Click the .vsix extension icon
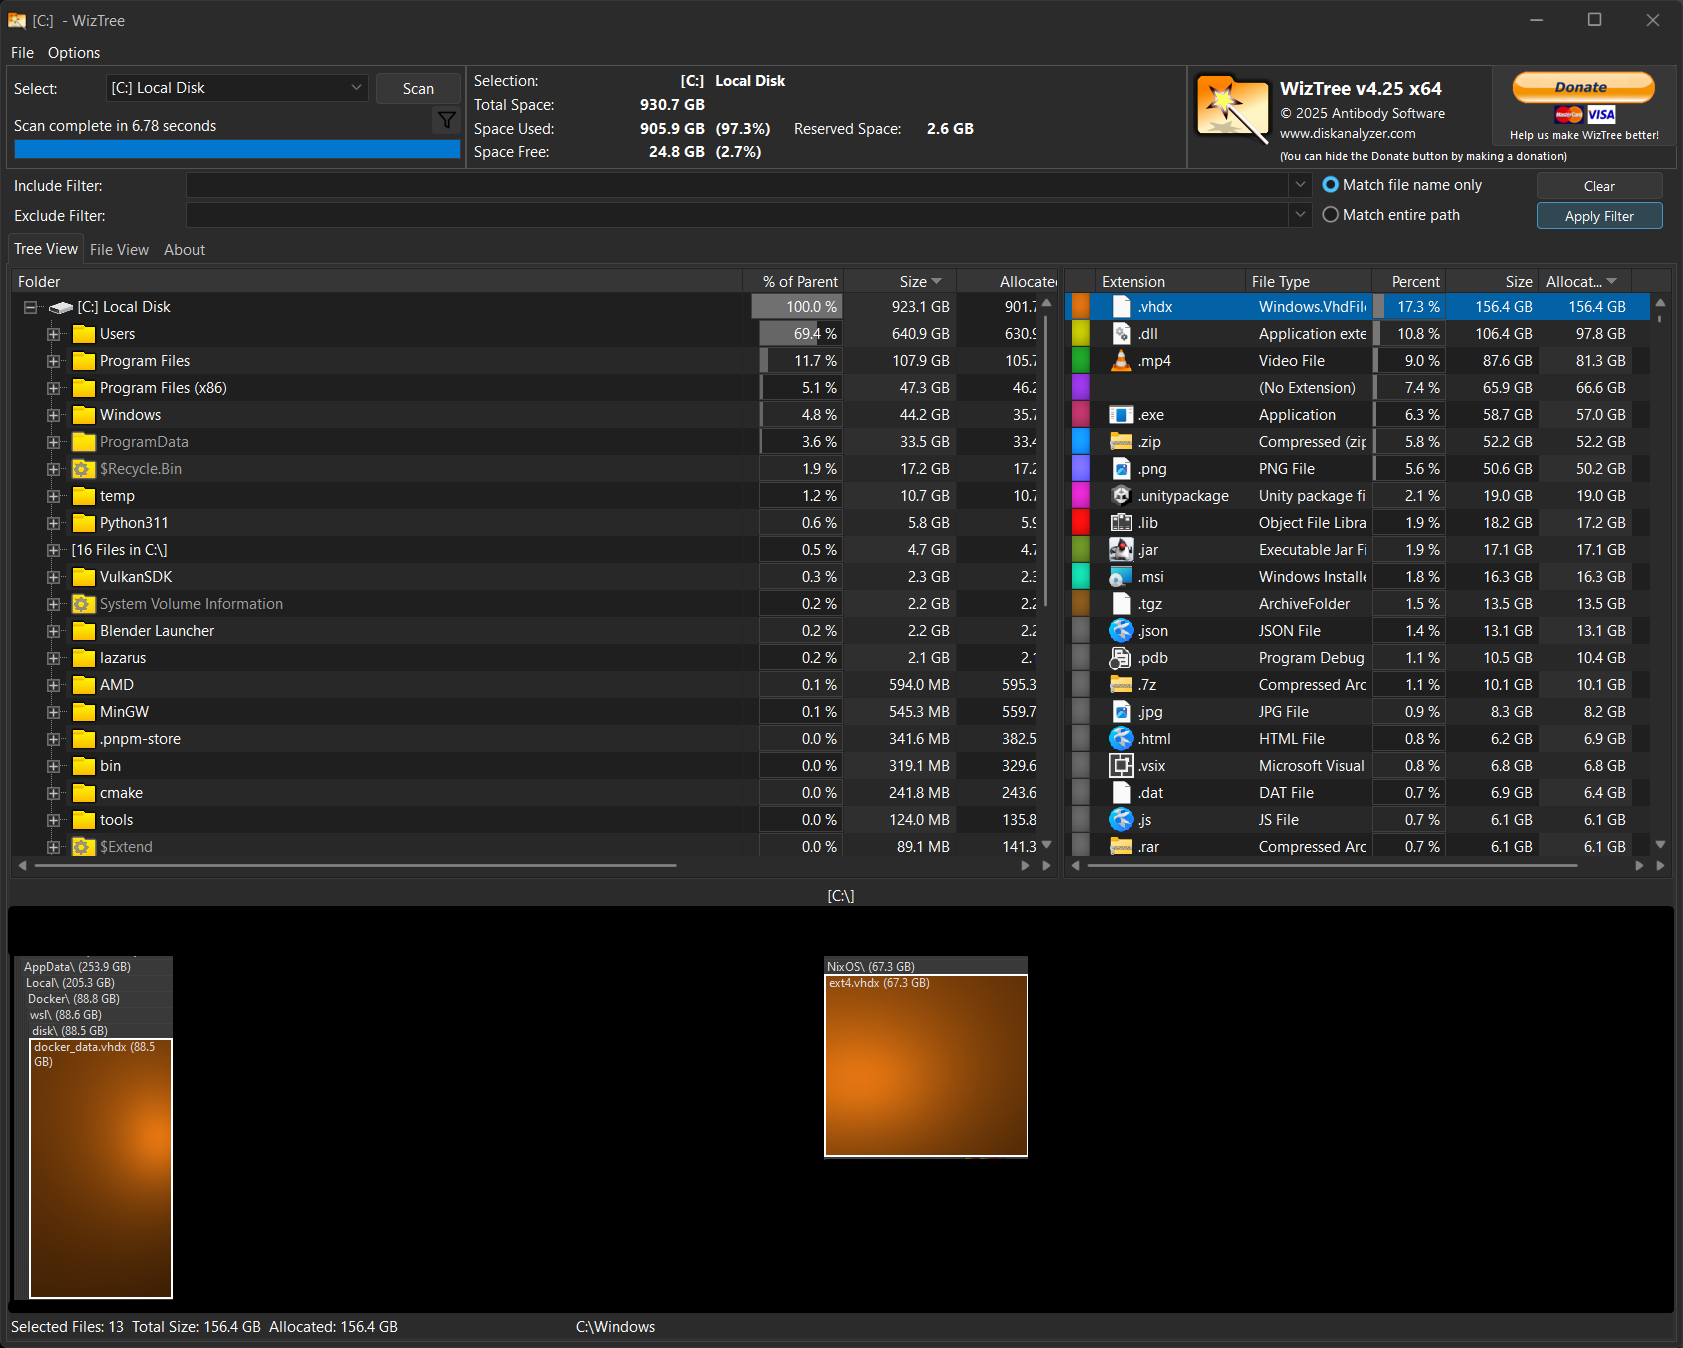This screenshot has width=1683, height=1348. coord(1121,766)
